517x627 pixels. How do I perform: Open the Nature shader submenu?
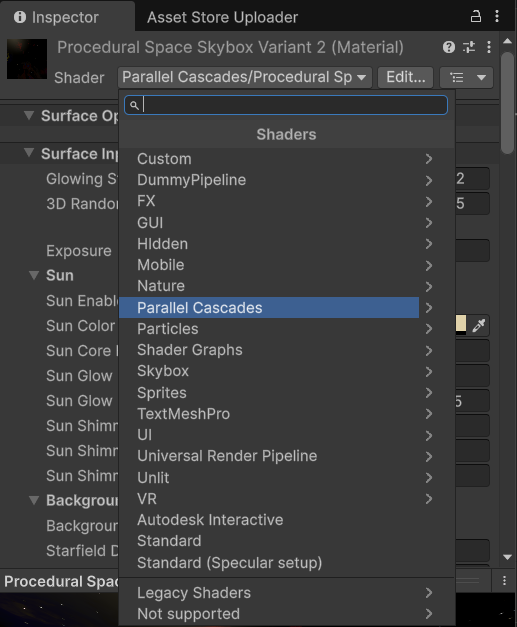[x=287, y=286]
